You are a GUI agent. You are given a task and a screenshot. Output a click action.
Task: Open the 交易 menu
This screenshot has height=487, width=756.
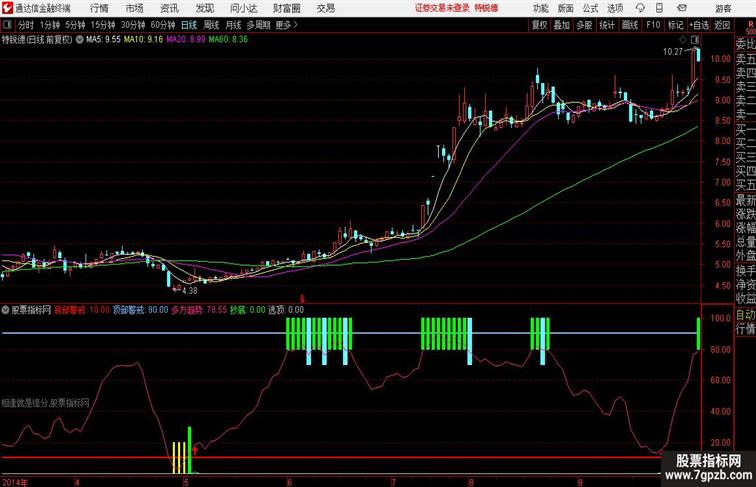click(325, 8)
